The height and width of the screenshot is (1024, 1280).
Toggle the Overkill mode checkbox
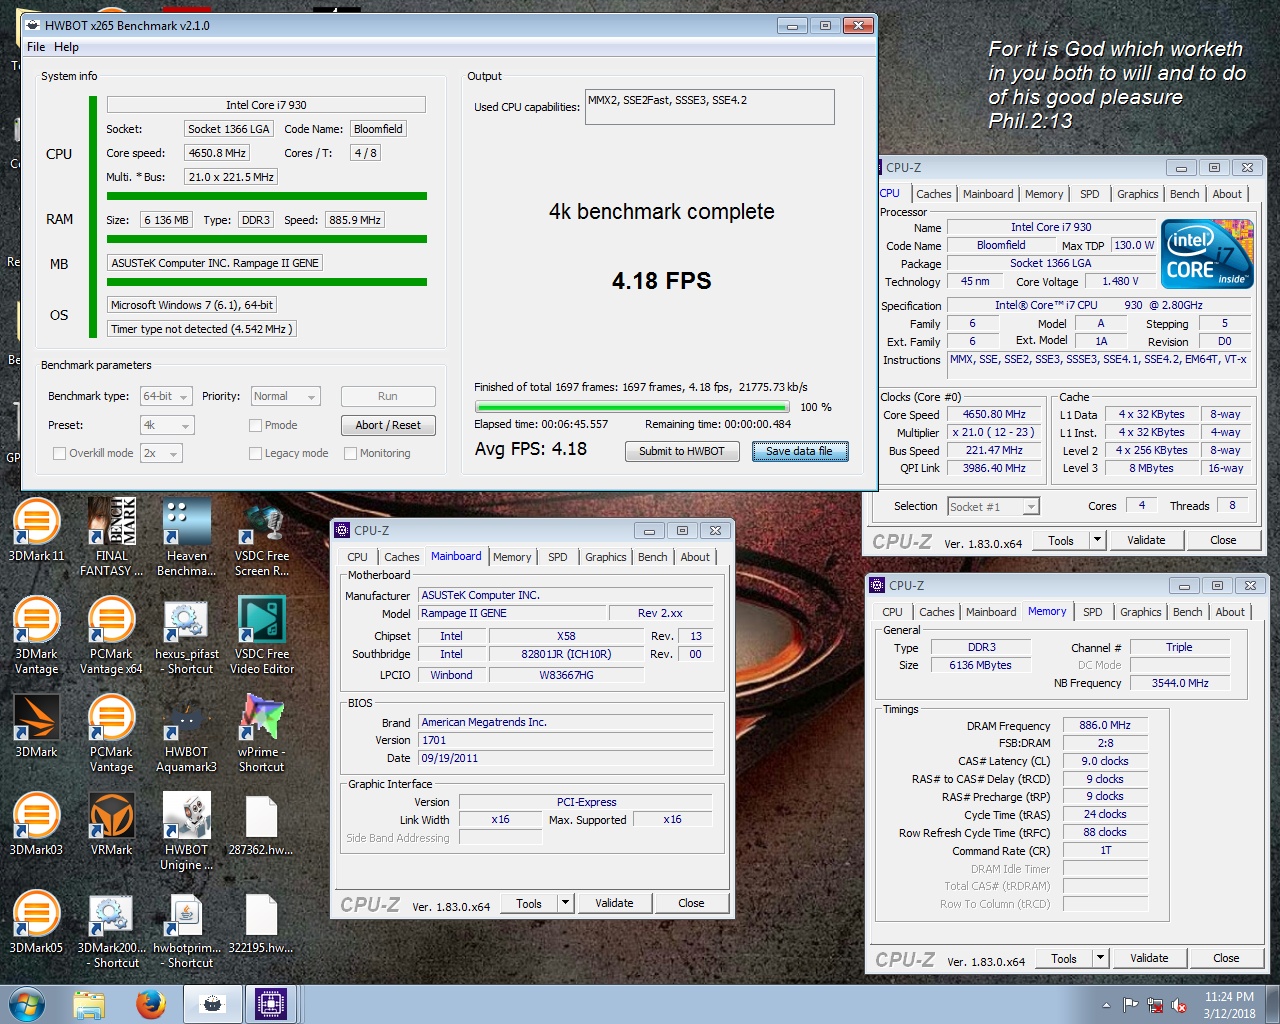click(x=59, y=453)
